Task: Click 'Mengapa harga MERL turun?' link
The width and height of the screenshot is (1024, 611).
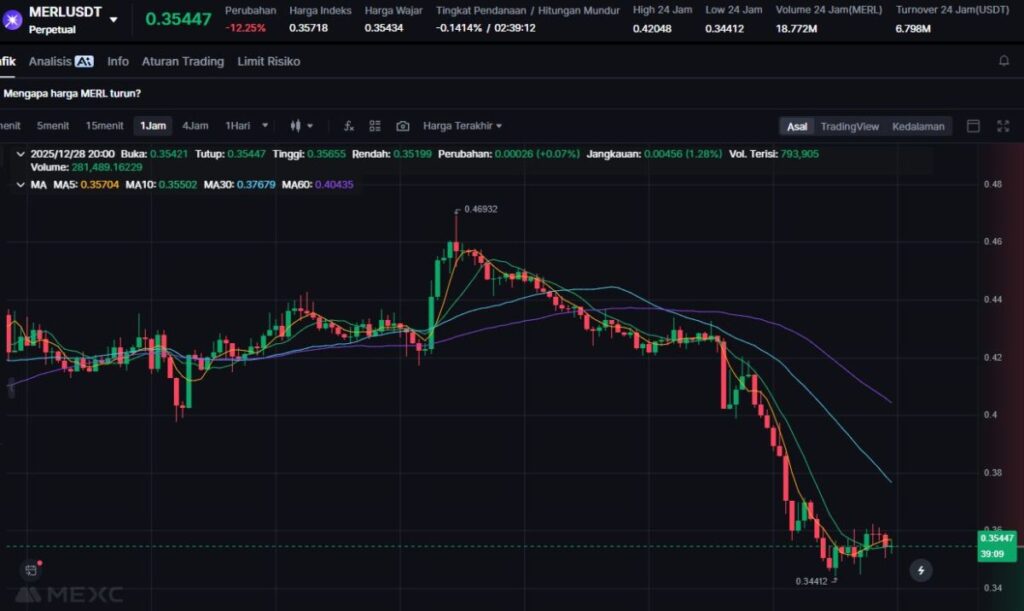Action: pyautogui.click(x=72, y=93)
